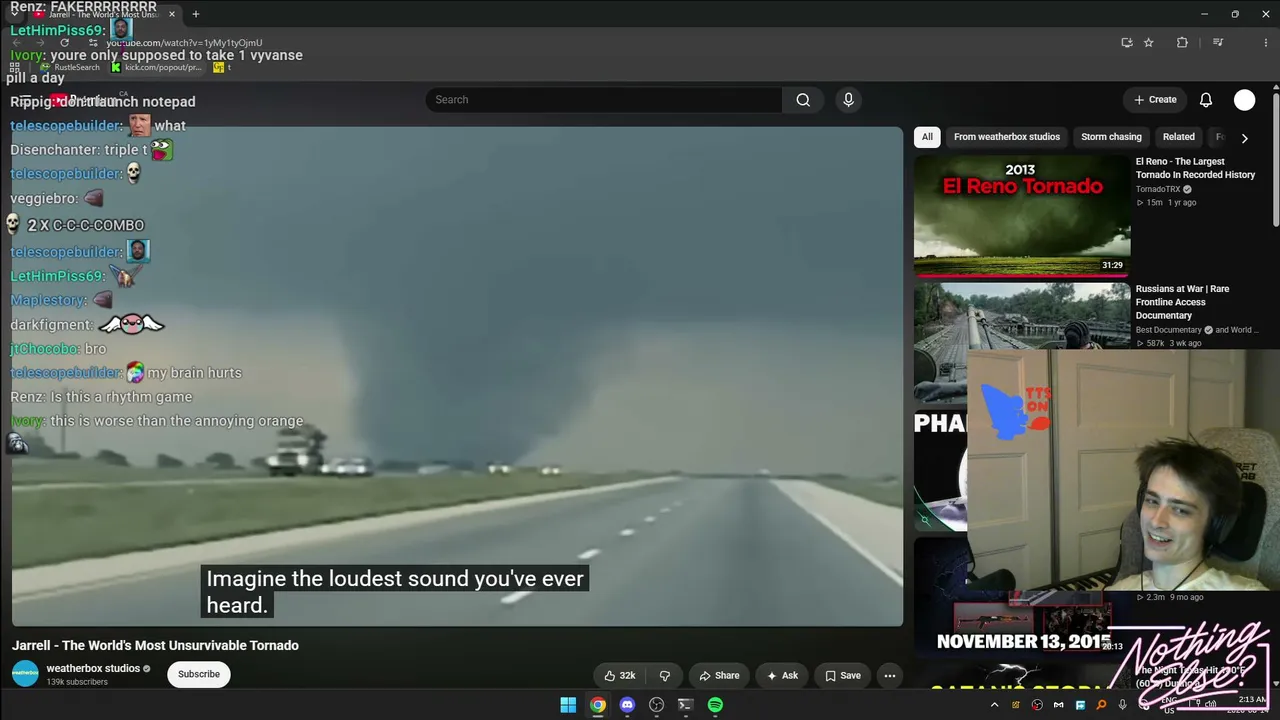The width and height of the screenshot is (1280, 720).
Task: Open the YouTube account avatar menu
Action: (x=1244, y=100)
